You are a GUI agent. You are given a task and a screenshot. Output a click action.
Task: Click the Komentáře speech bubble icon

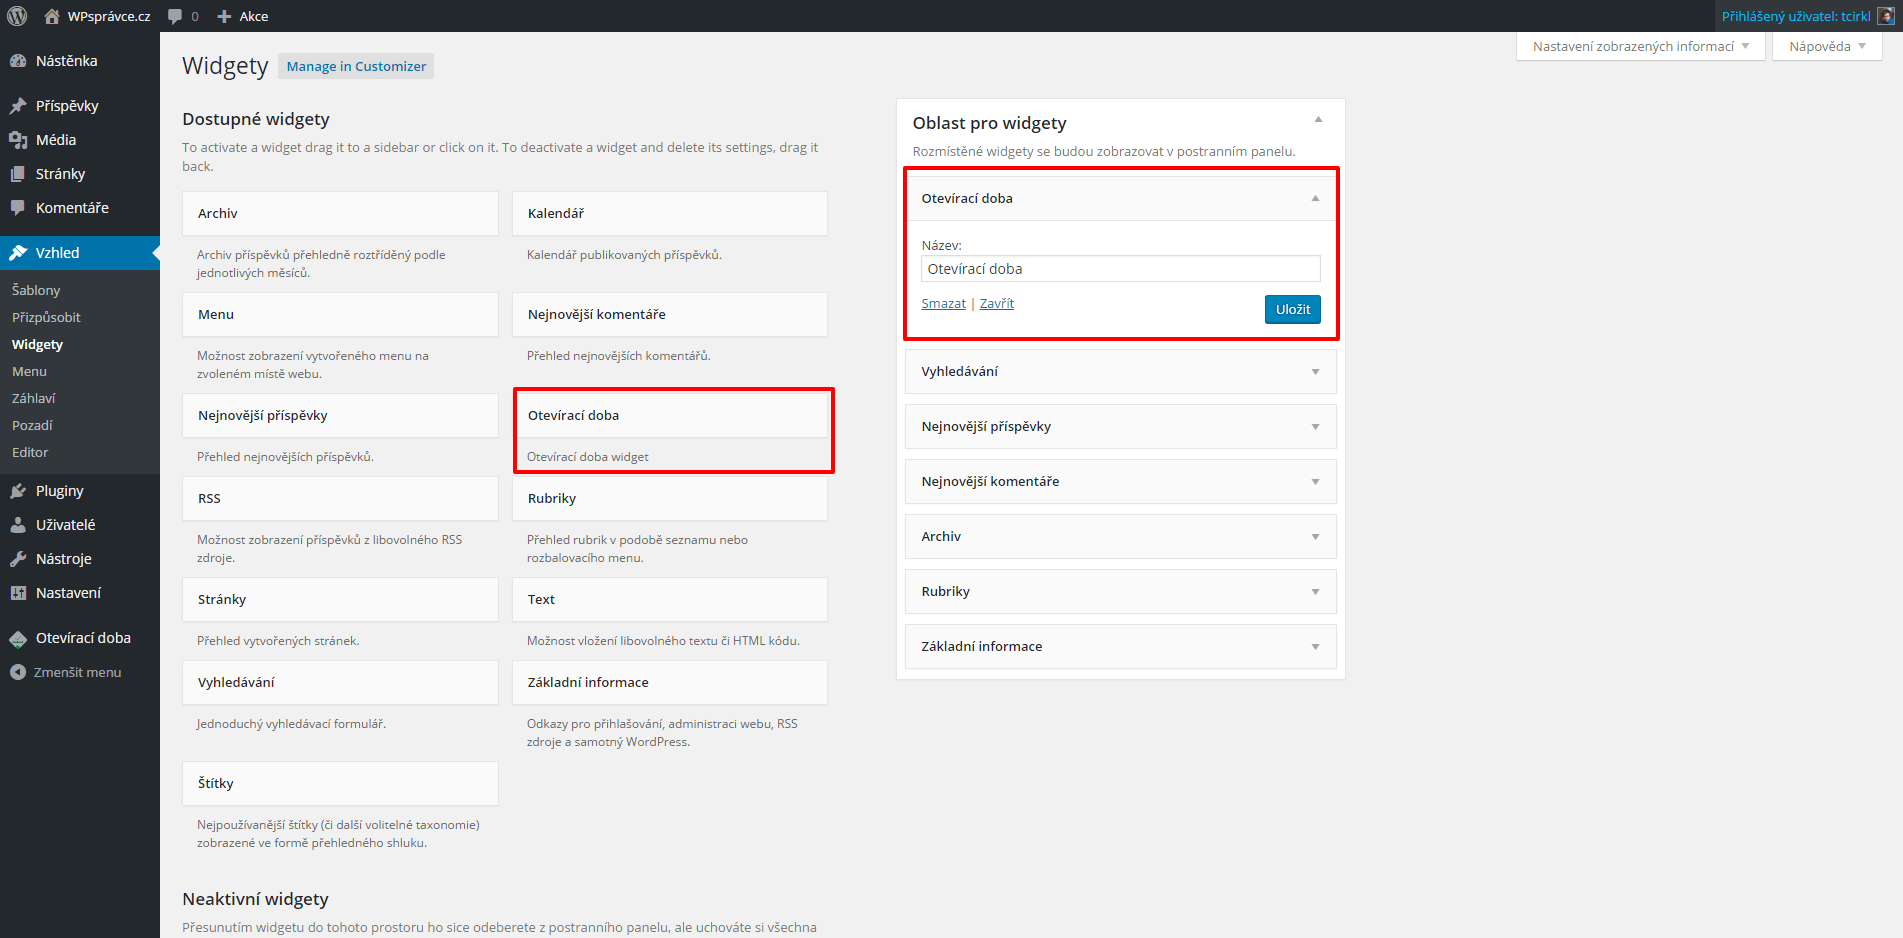point(18,208)
